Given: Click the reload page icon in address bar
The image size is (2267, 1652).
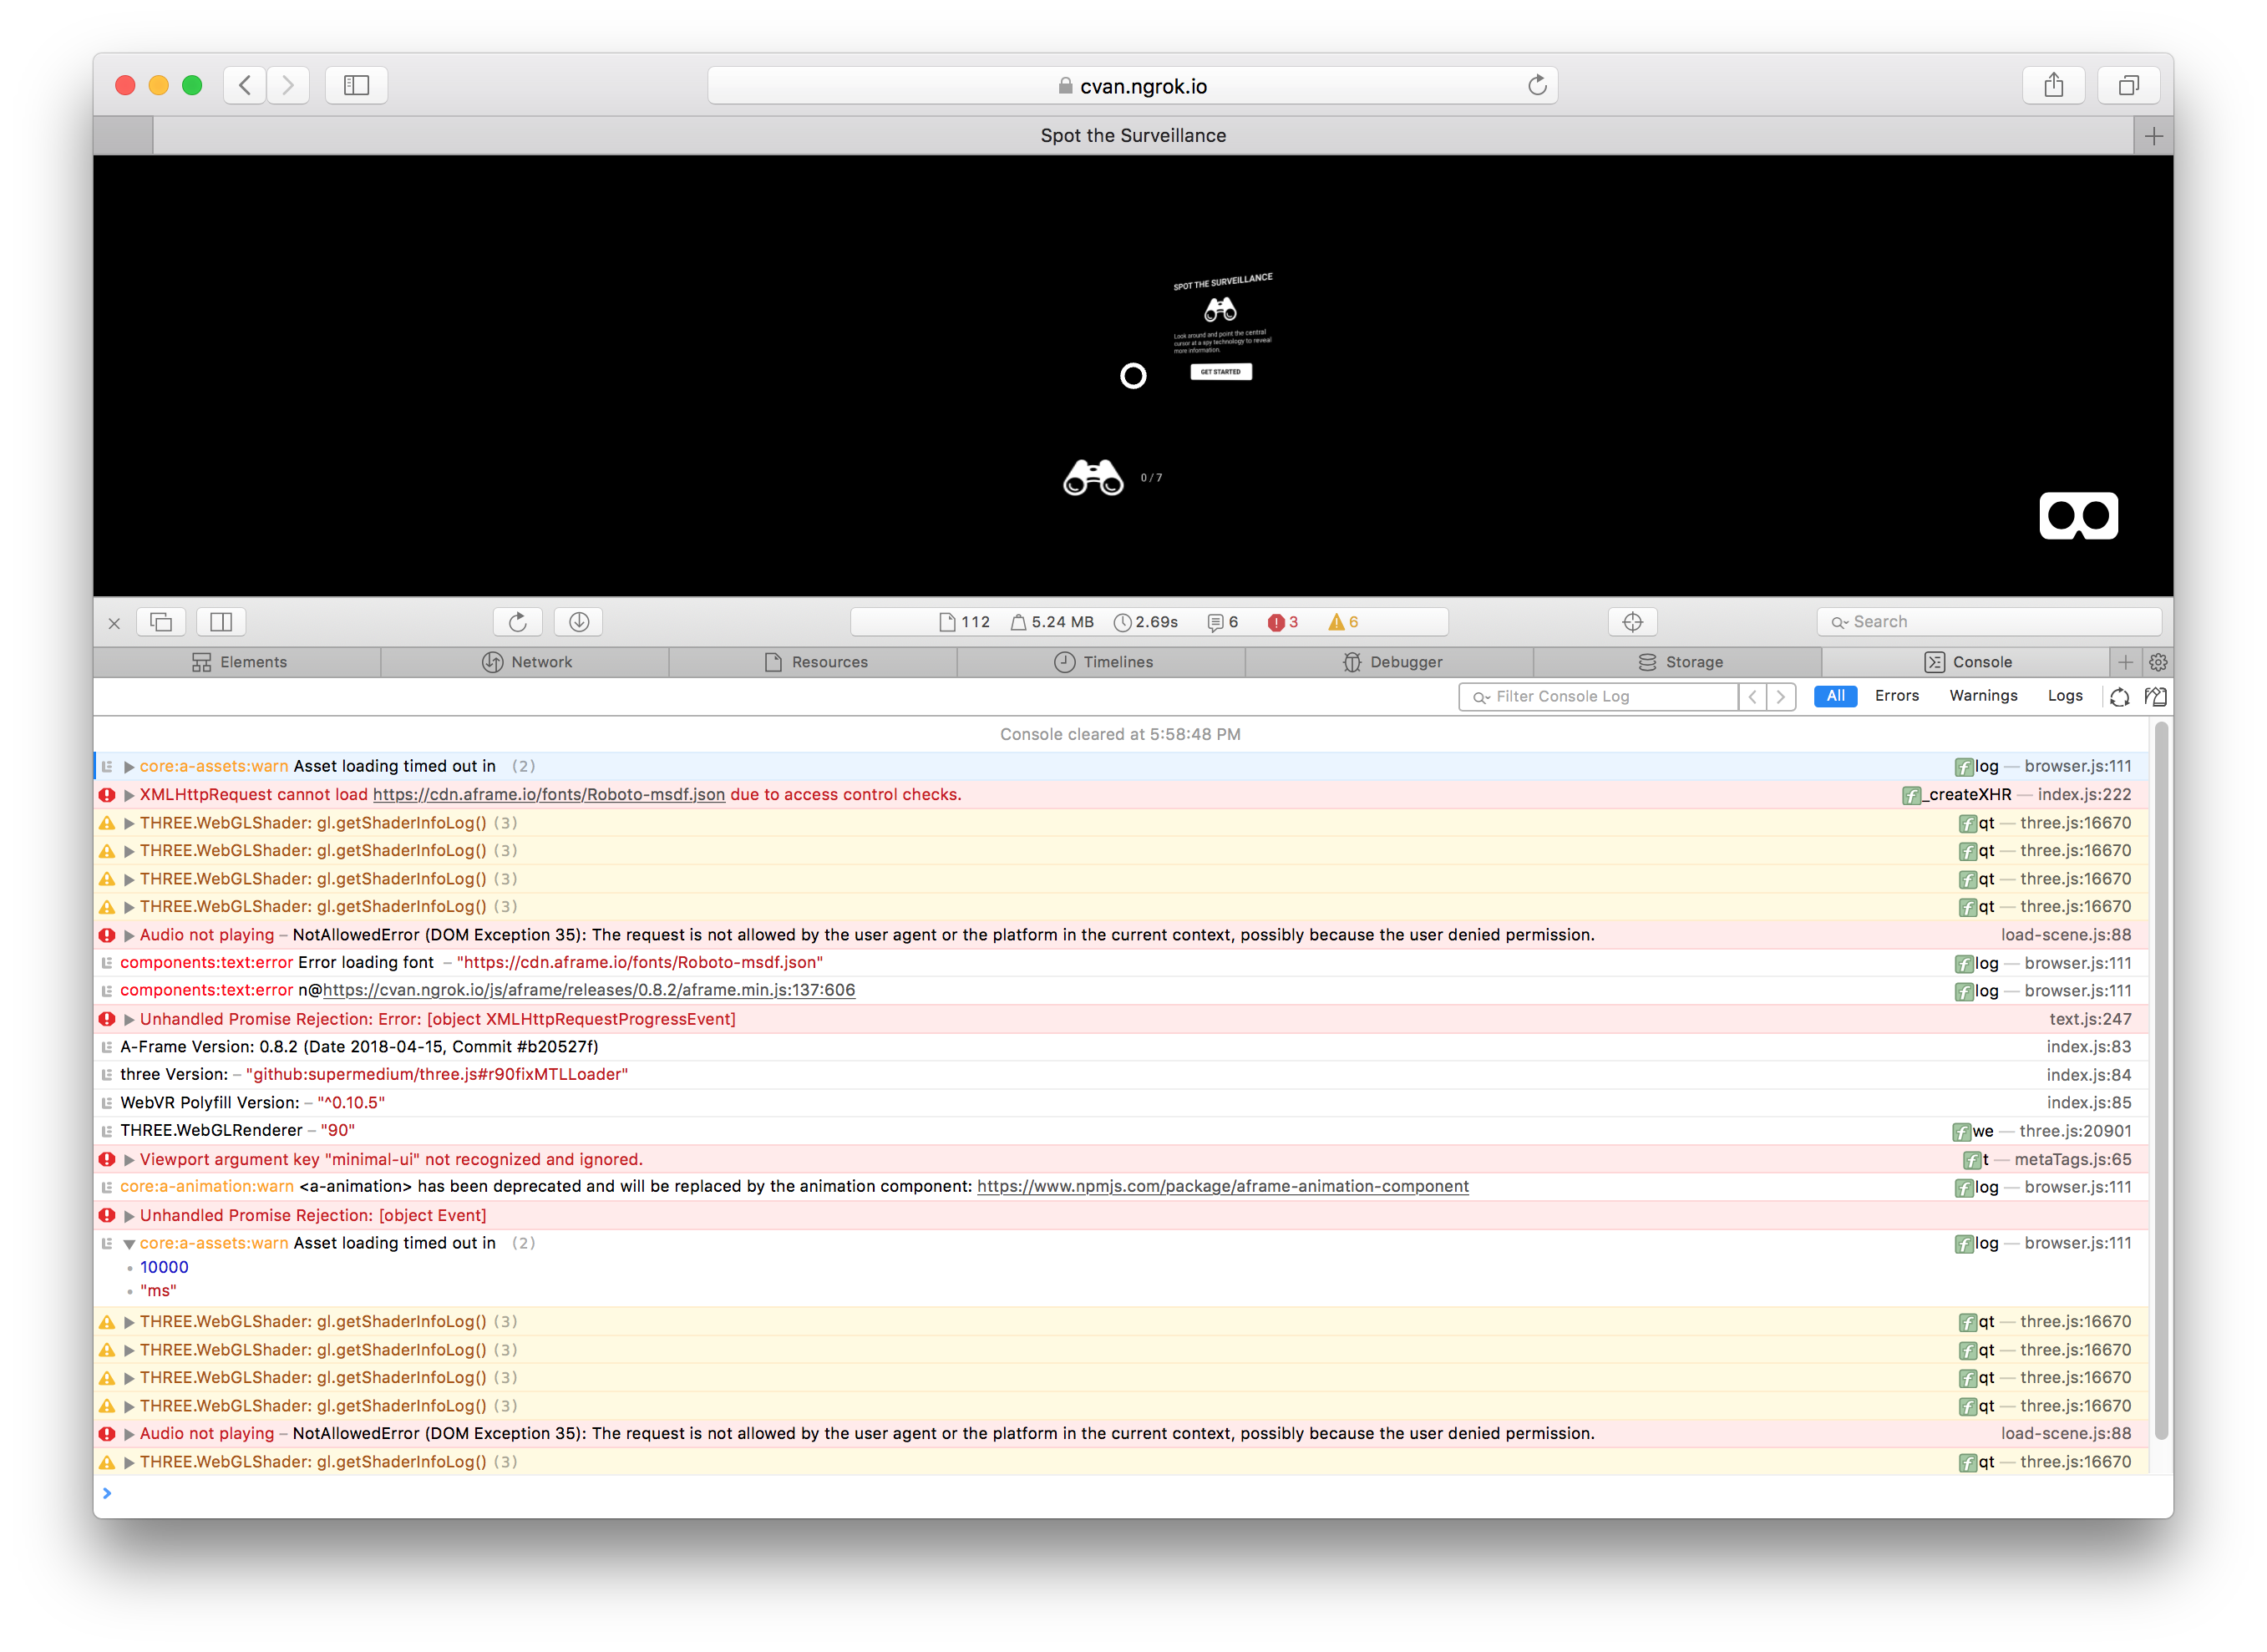Looking at the screenshot, I should coord(1537,86).
